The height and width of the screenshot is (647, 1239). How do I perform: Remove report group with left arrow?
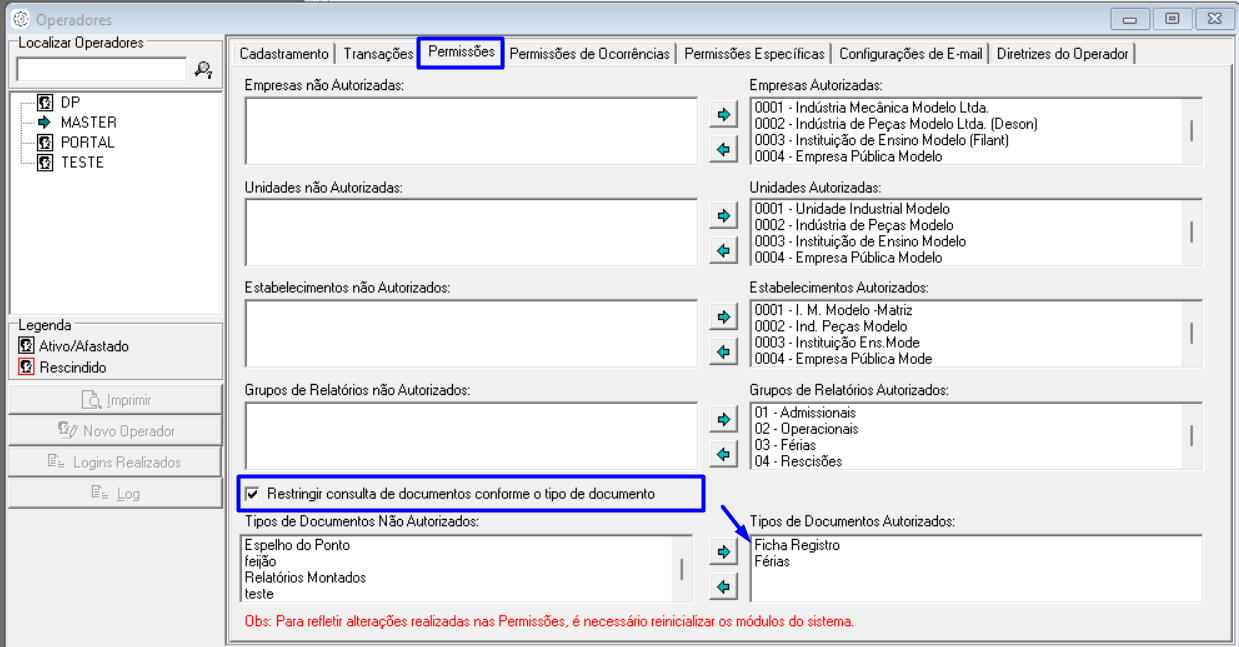pos(723,454)
